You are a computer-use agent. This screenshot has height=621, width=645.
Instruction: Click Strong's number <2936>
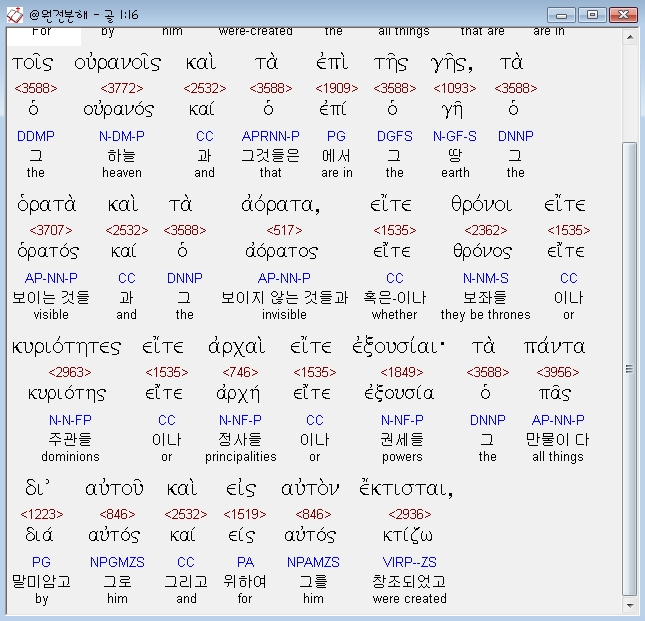point(410,514)
